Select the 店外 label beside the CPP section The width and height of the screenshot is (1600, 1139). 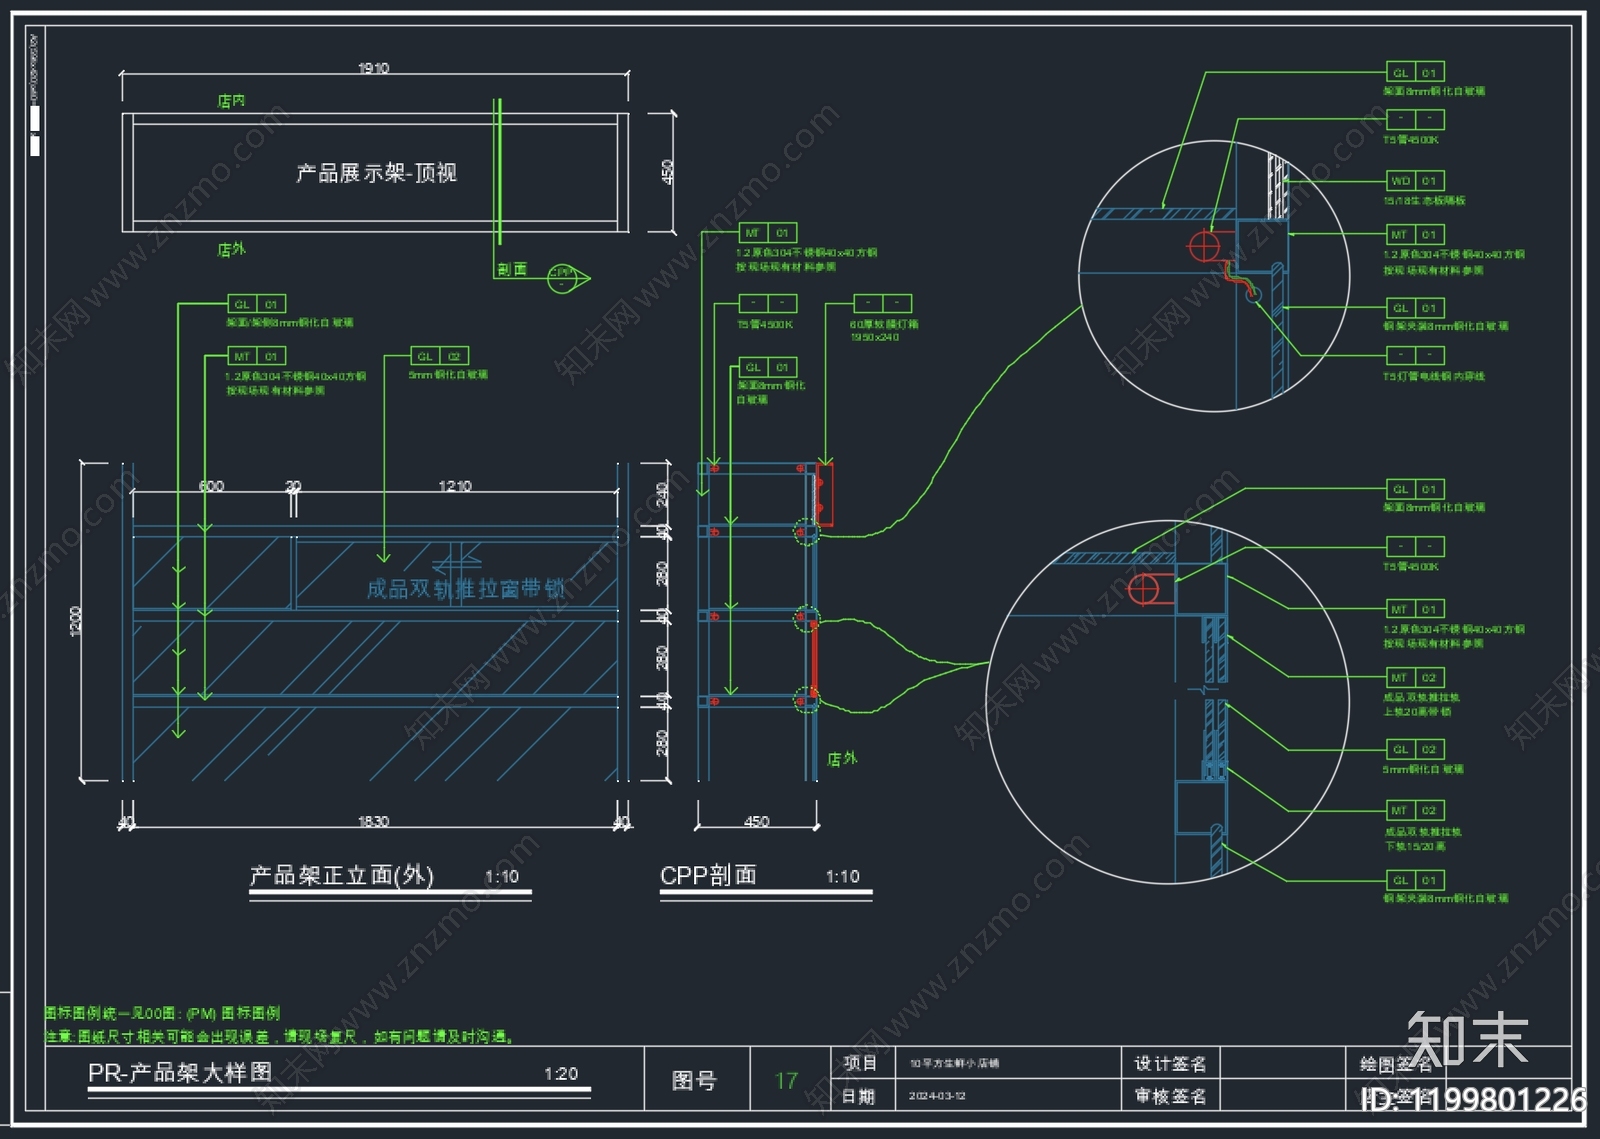[842, 759]
